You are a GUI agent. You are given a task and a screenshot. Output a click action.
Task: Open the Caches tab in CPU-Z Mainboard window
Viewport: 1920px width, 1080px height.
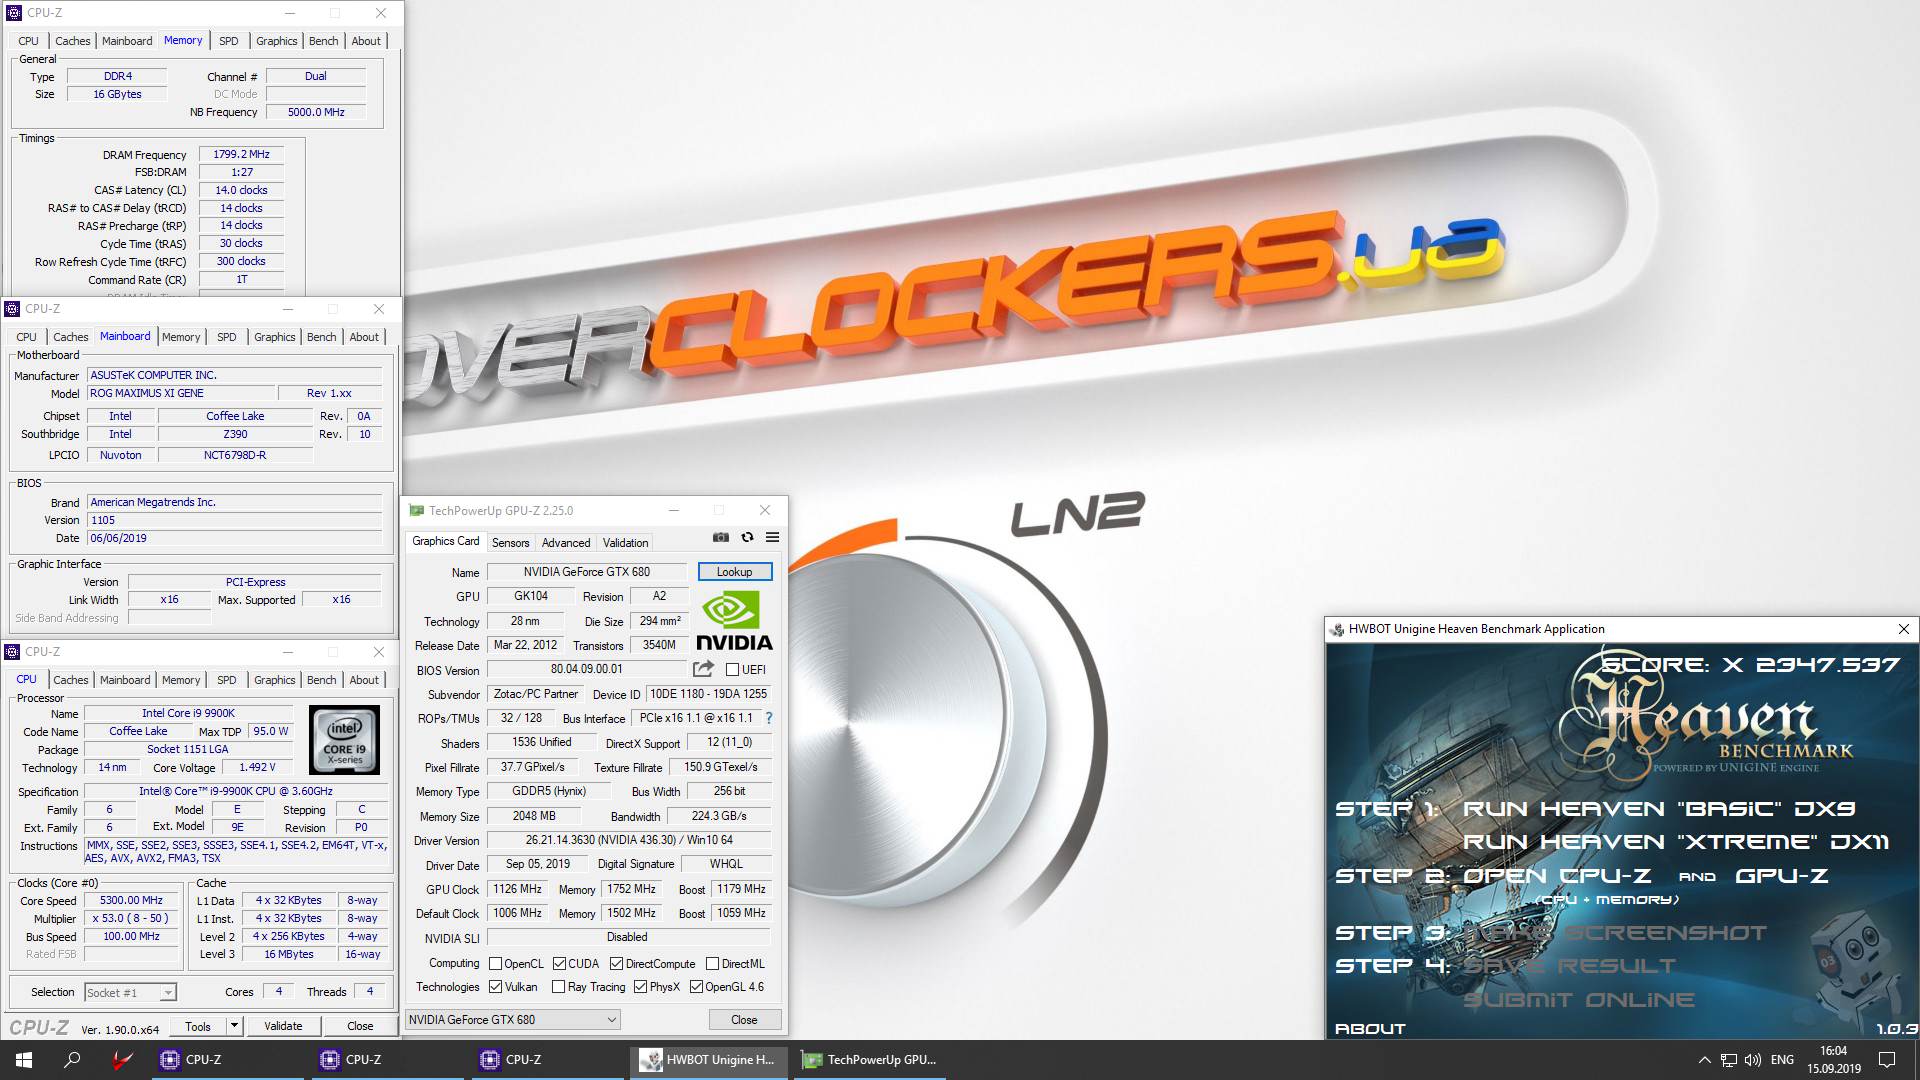(x=71, y=337)
